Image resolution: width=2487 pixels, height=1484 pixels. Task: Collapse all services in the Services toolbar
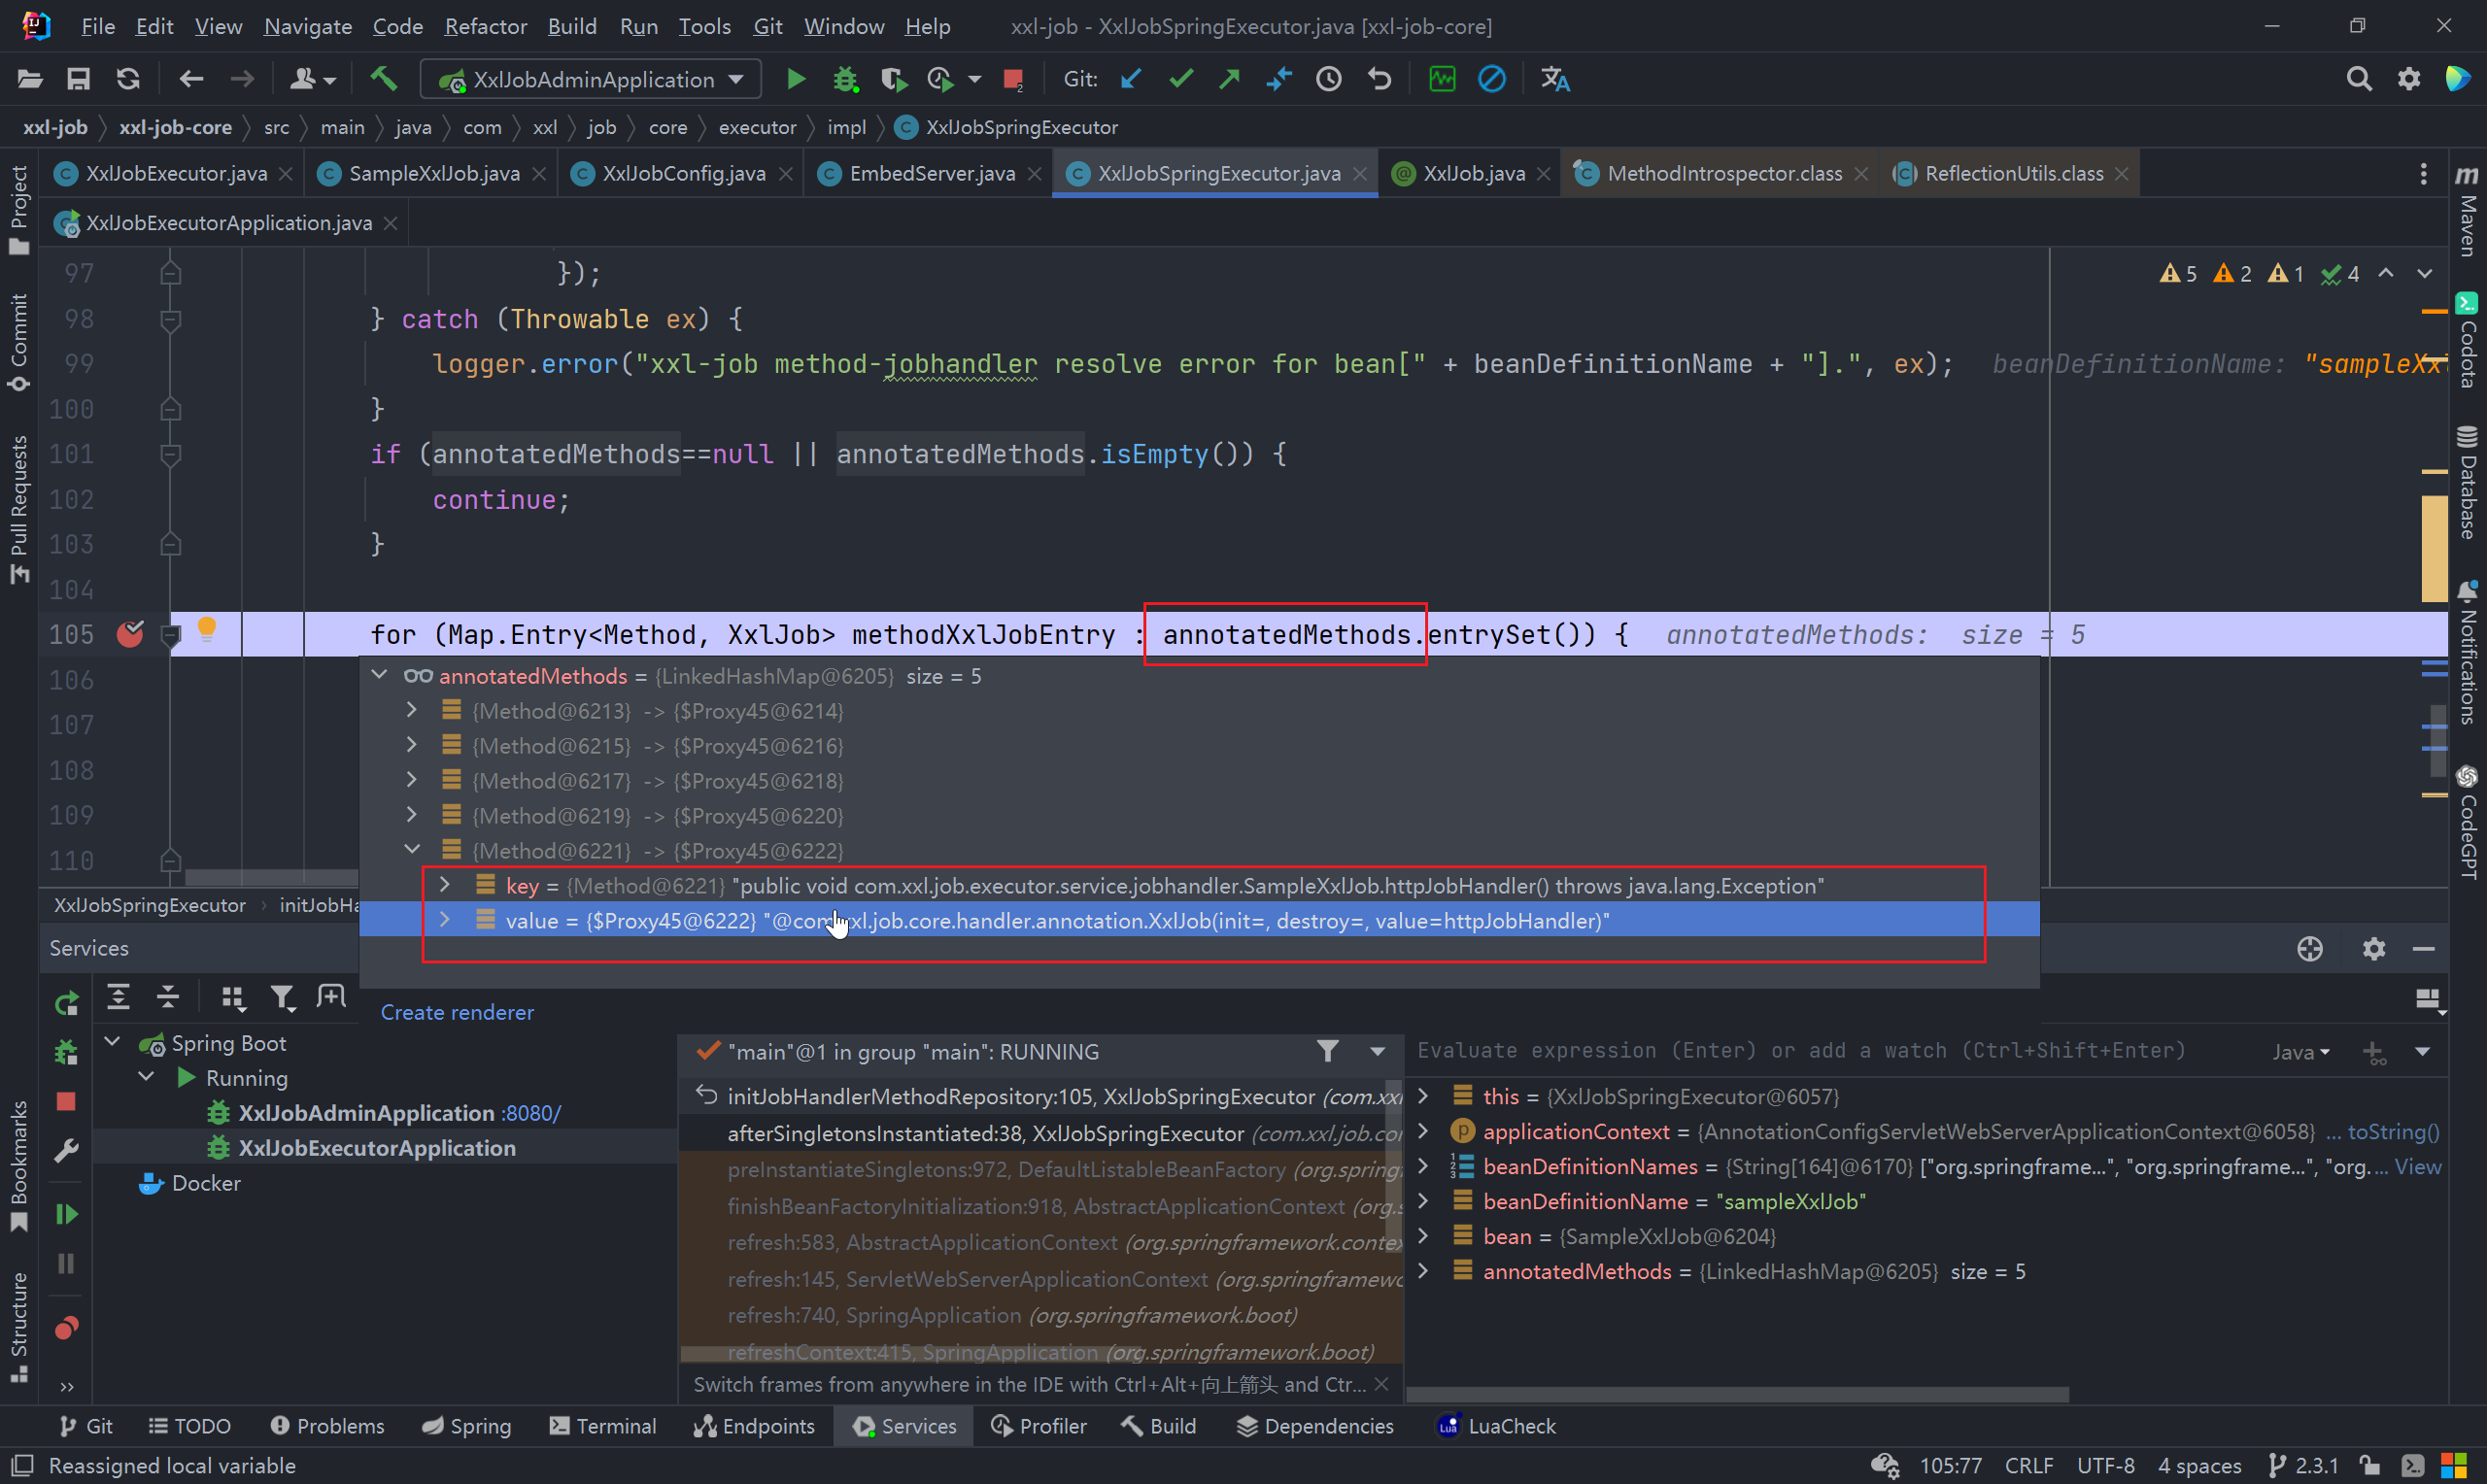(x=167, y=996)
